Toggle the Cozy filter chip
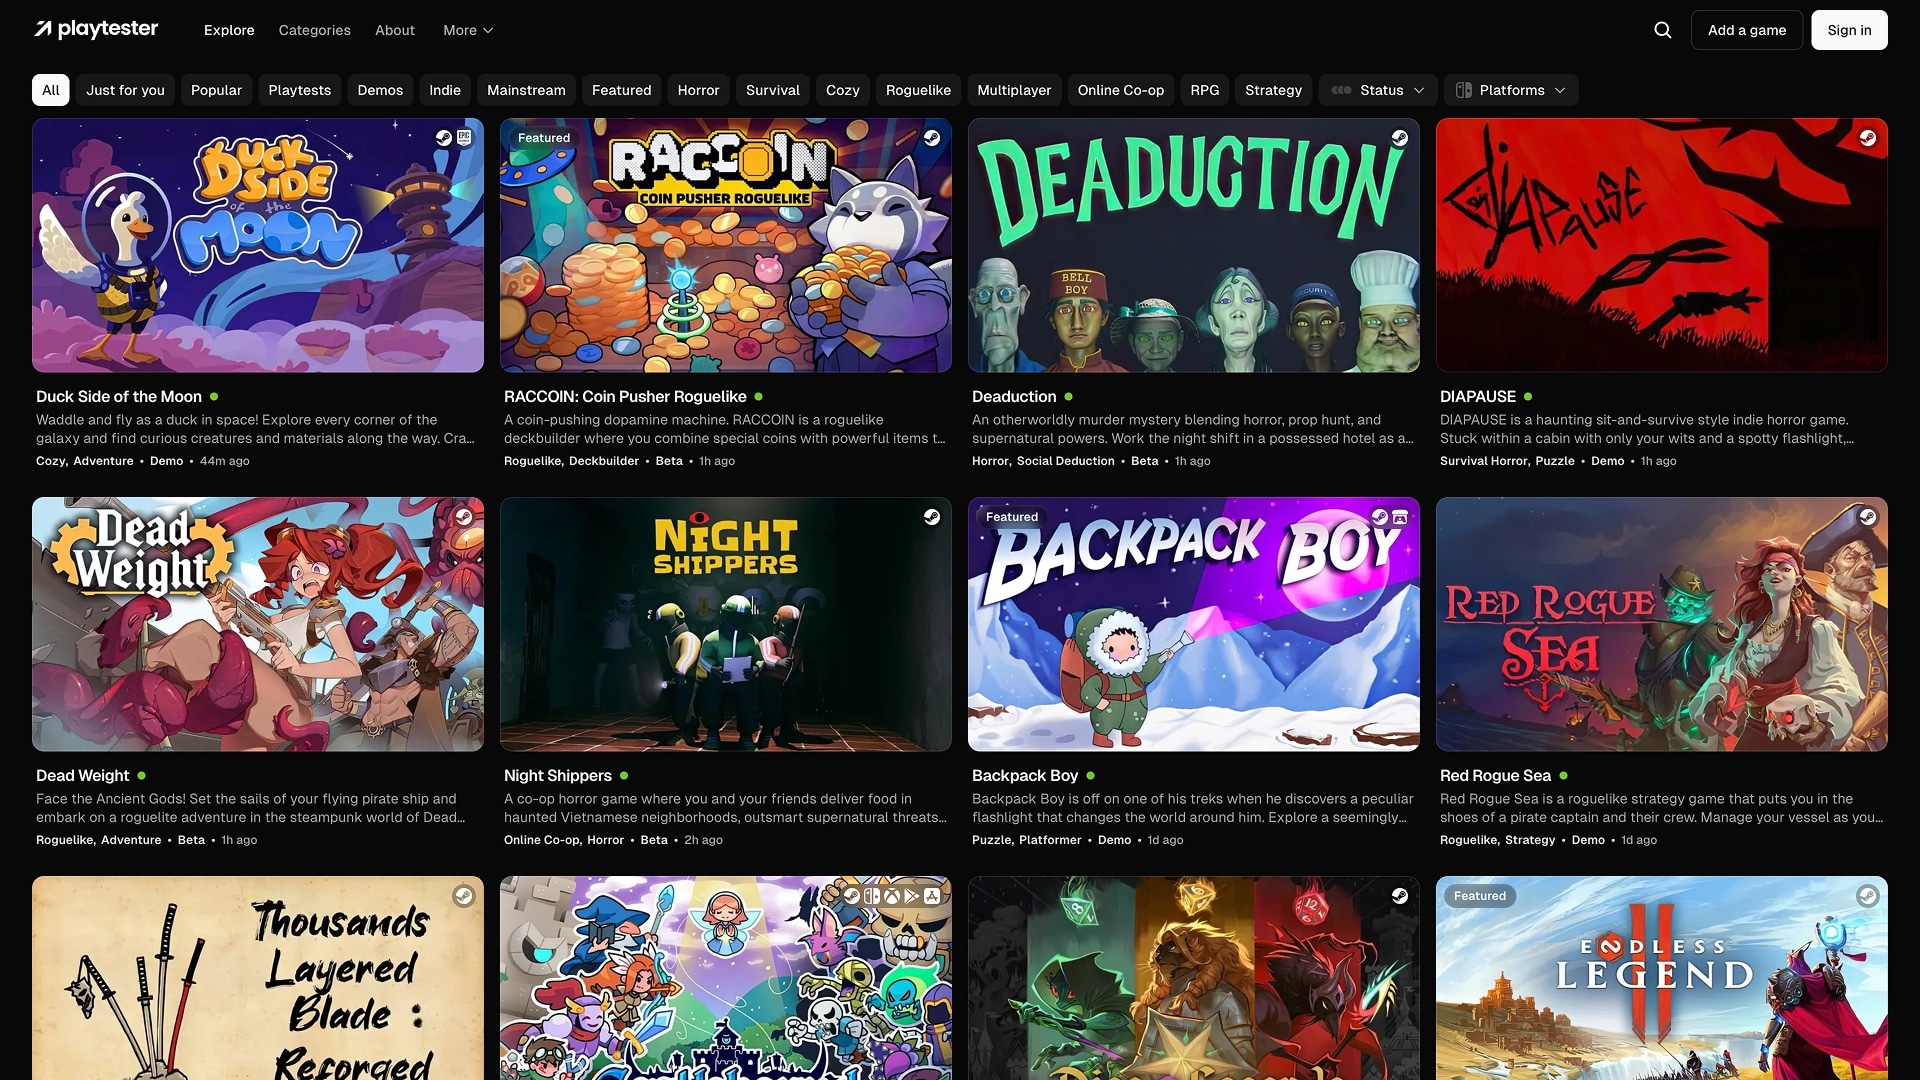1920x1080 pixels. [x=843, y=90]
